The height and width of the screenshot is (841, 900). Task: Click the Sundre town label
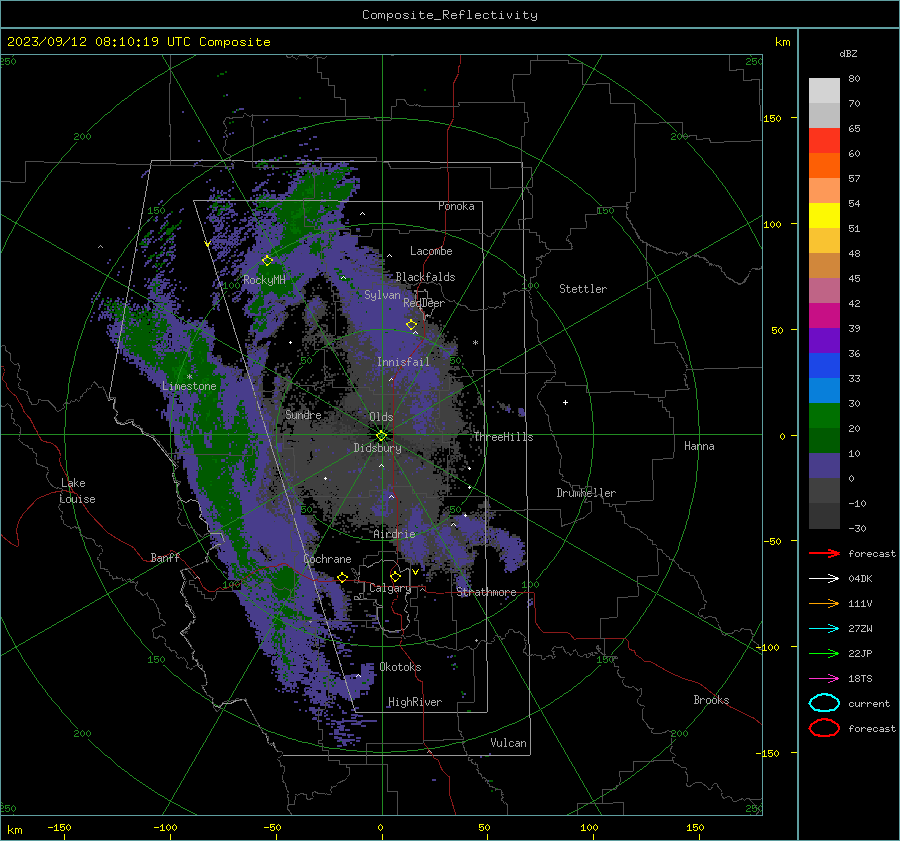click(x=303, y=414)
